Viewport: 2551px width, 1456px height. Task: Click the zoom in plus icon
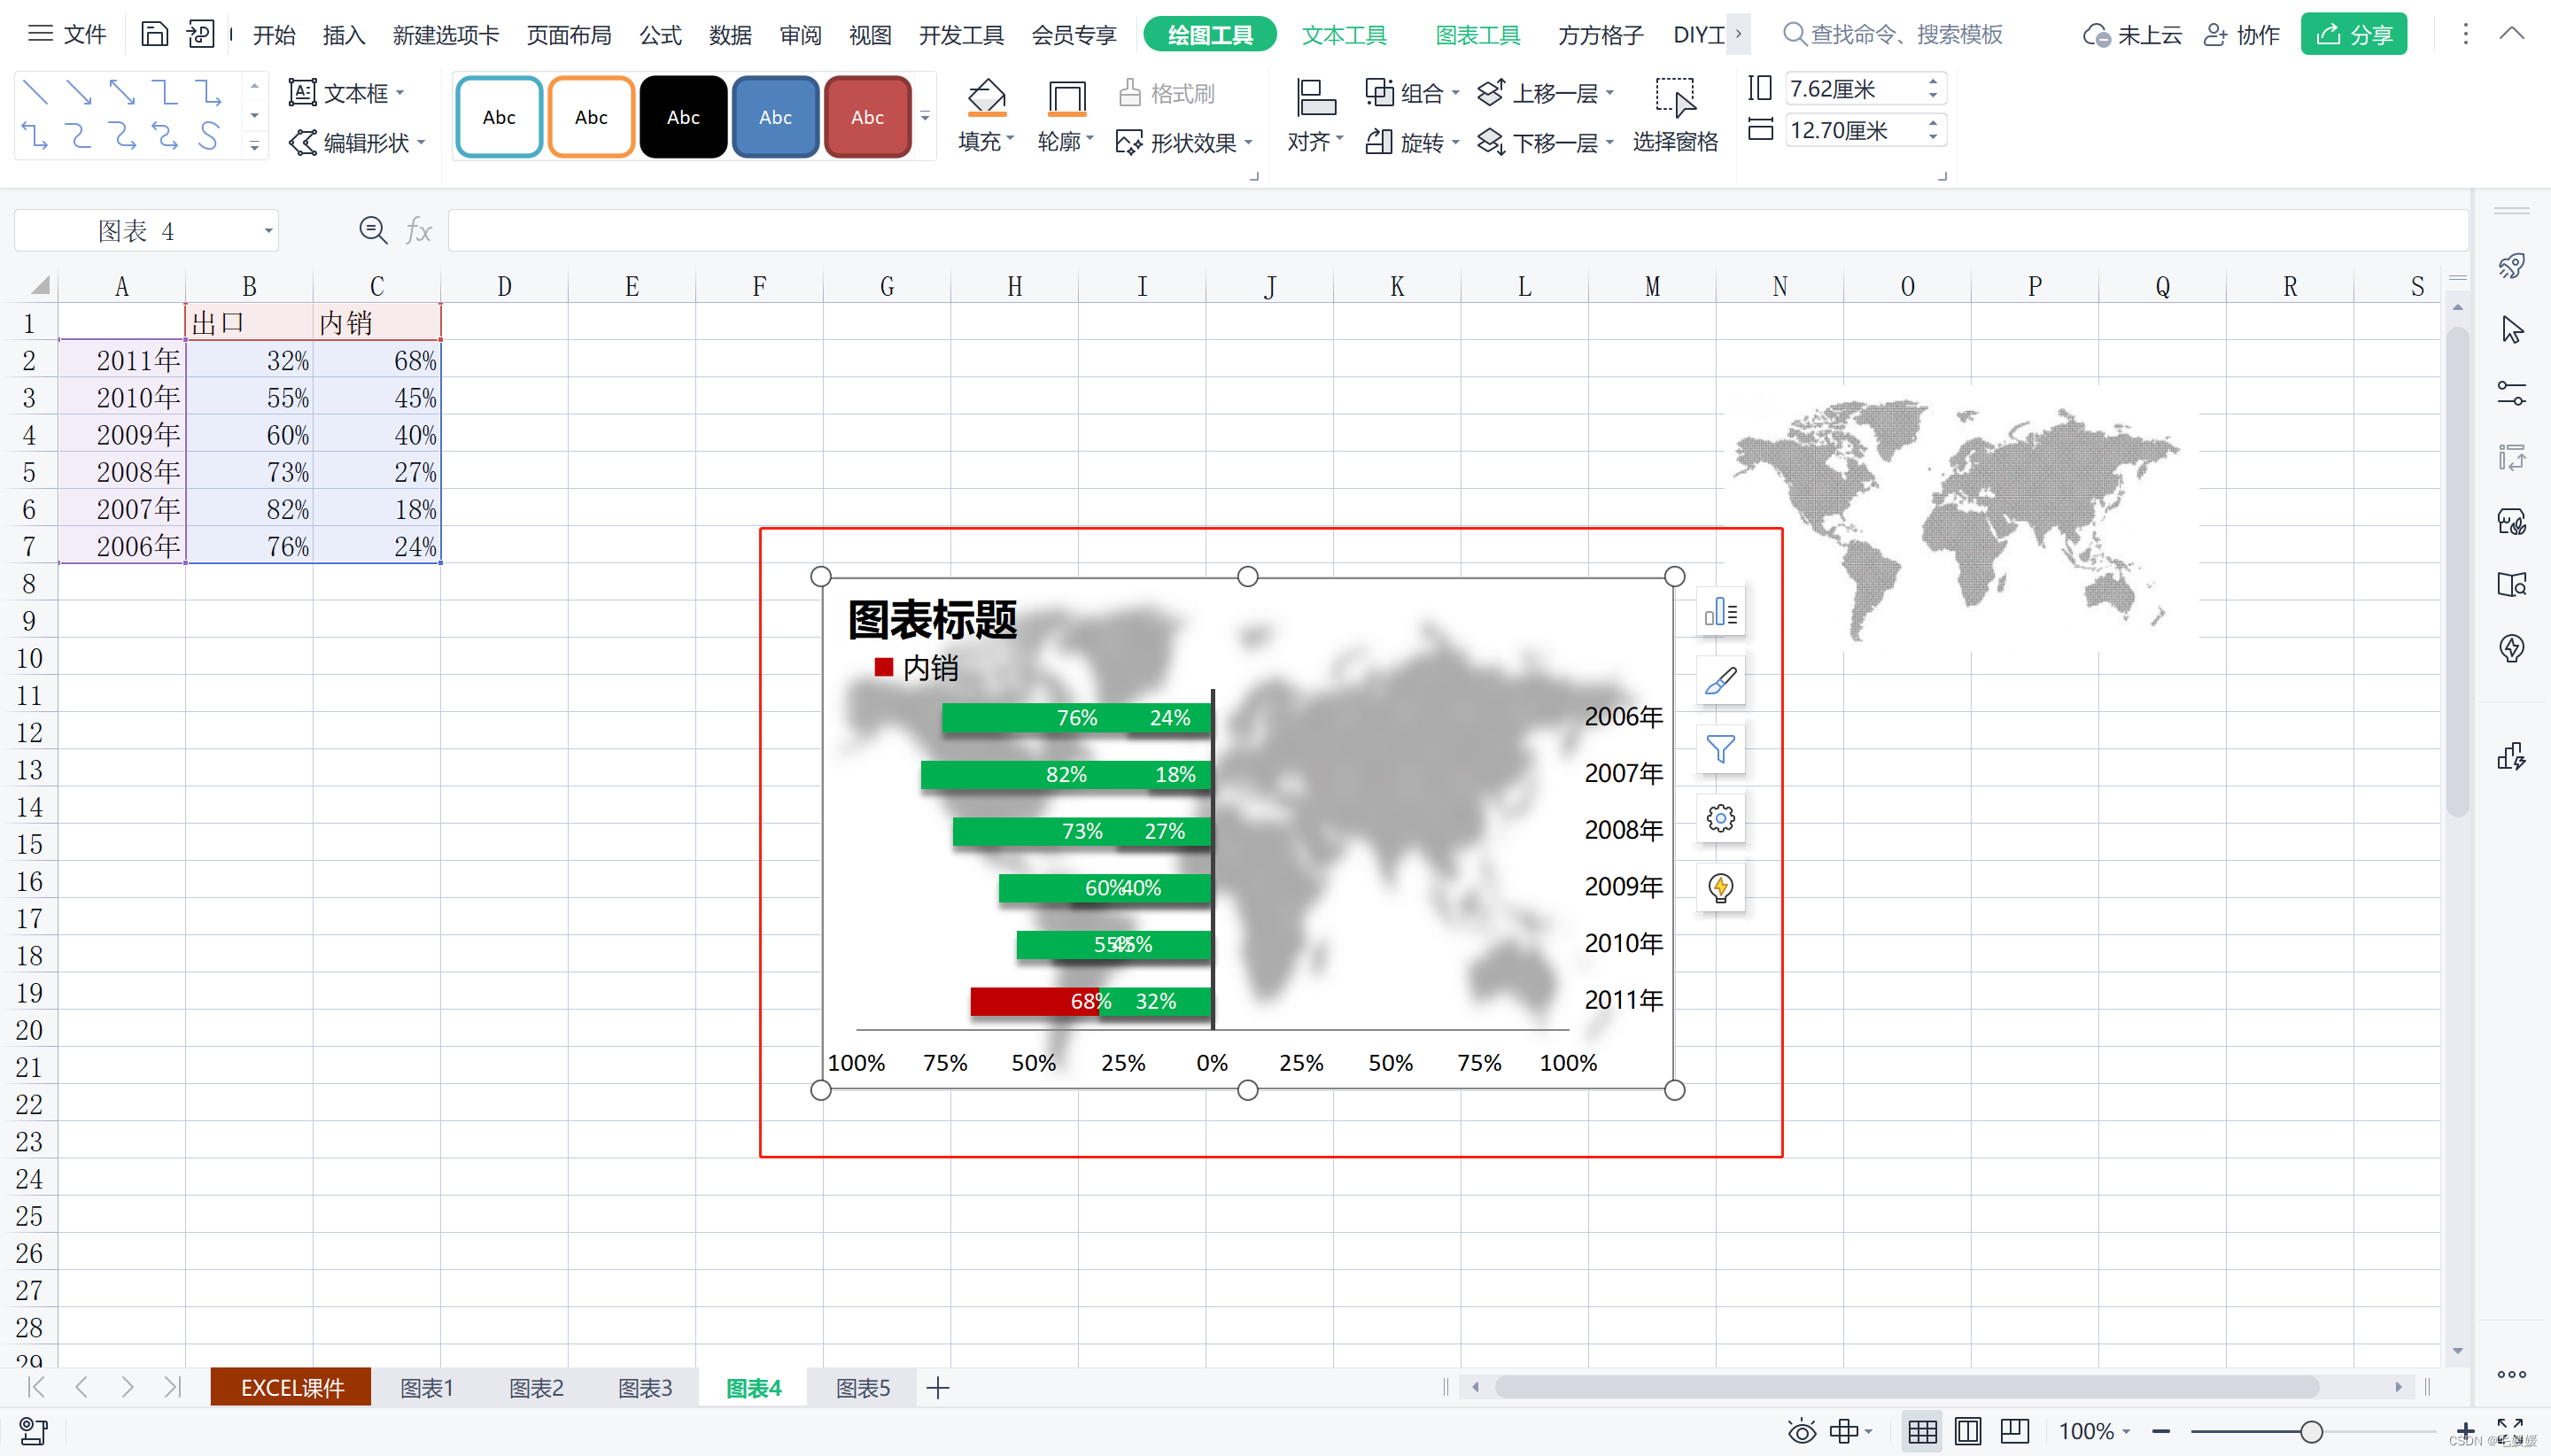tap(2465, 1431)
